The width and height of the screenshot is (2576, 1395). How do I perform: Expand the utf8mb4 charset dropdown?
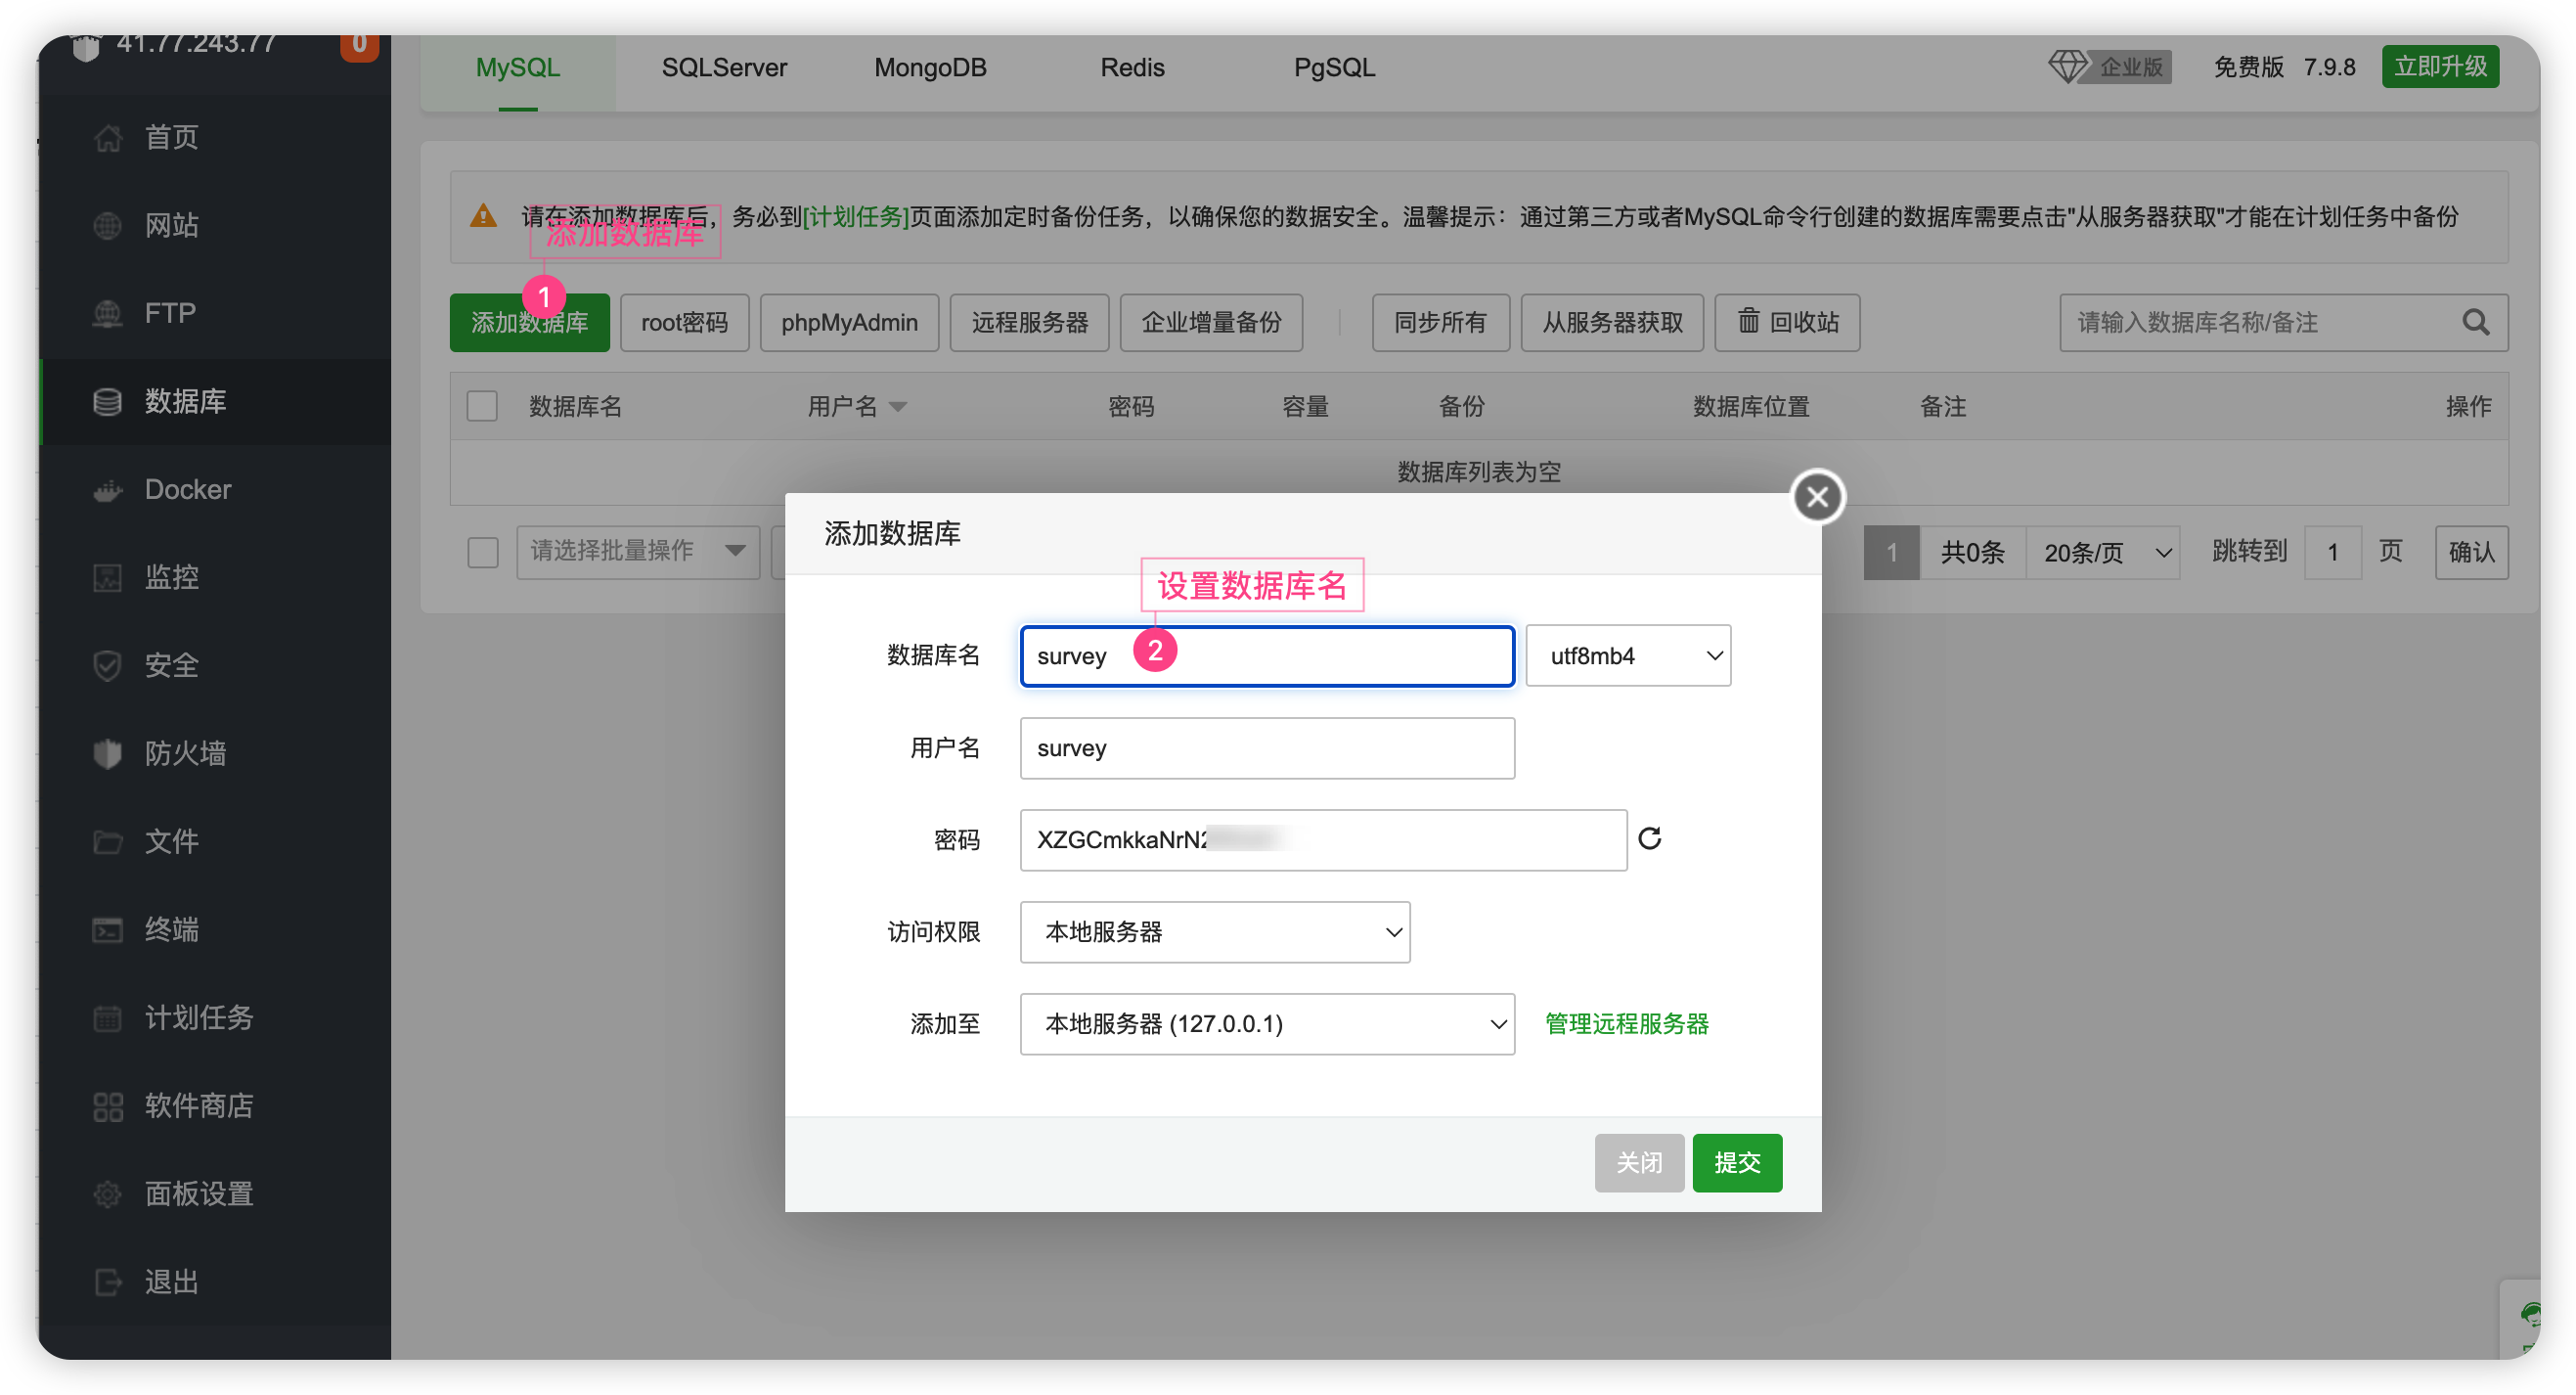pyautogui.click(x=1628, y=656)
